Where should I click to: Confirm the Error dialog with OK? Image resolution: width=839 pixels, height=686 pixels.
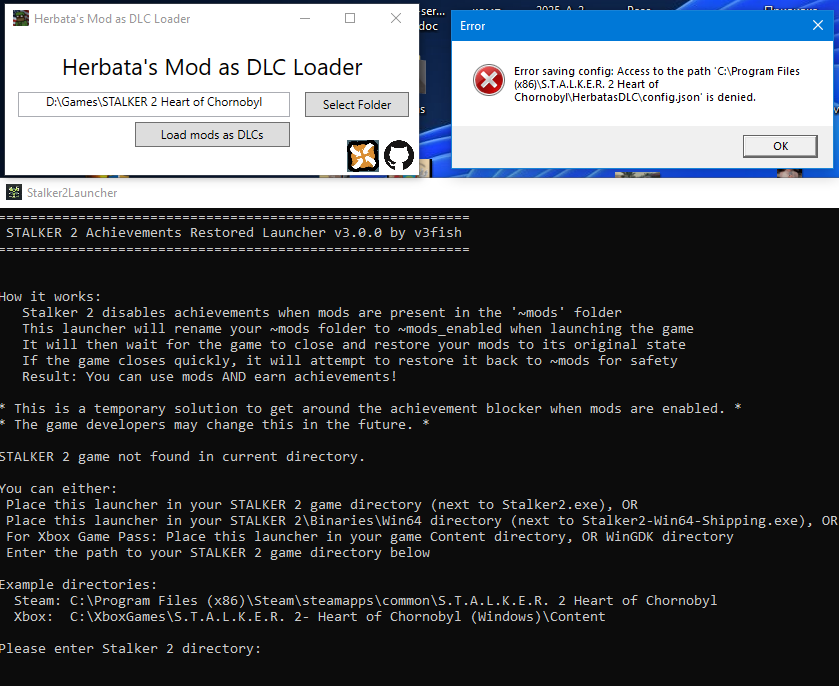[x=780, y=146]
